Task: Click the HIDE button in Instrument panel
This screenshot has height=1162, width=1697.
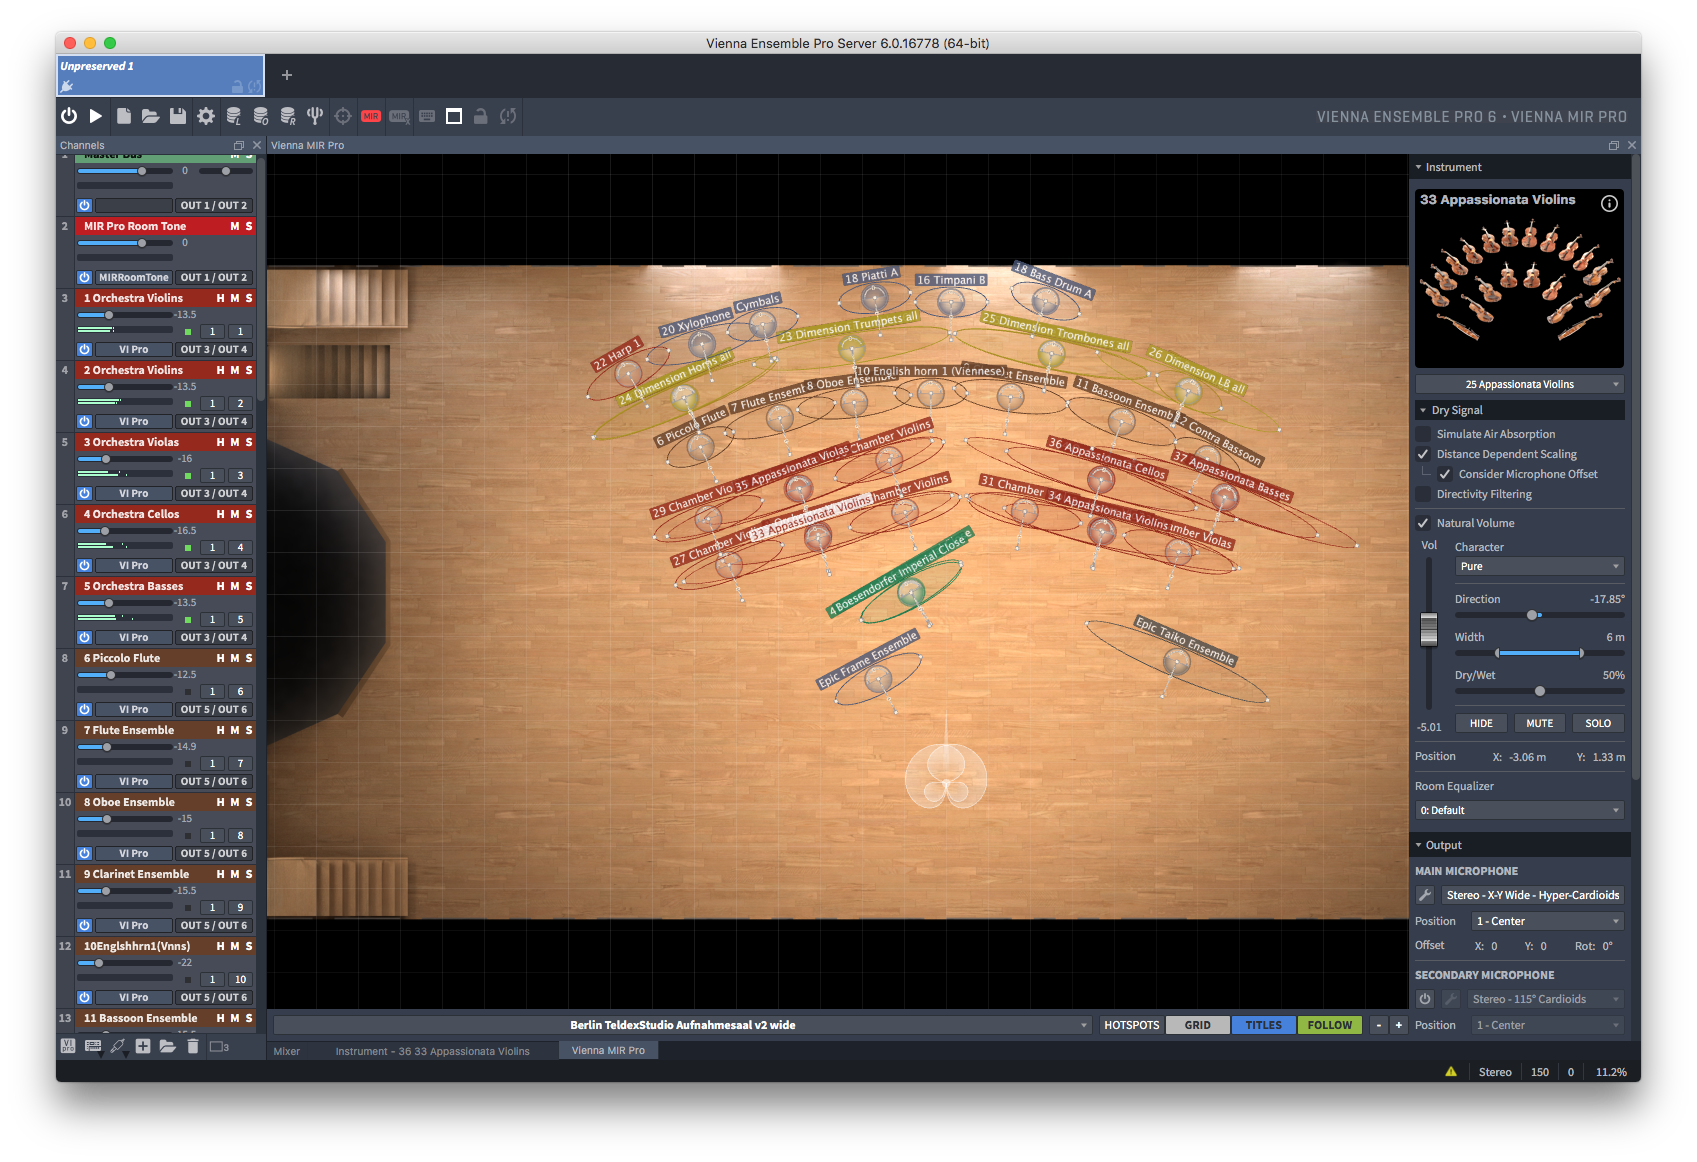Action: (x=1481, y=723)
